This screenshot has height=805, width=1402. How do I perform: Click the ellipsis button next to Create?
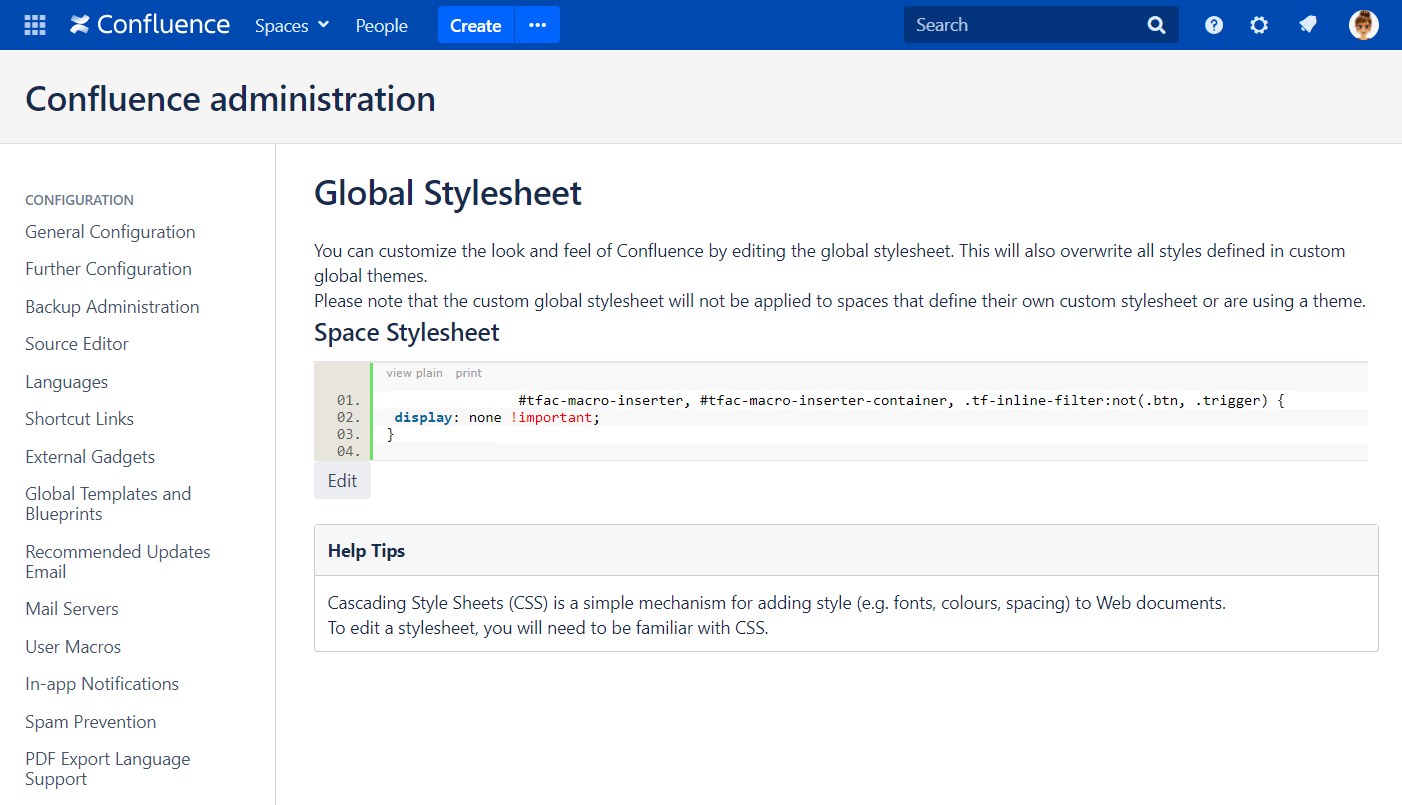tap(538, 25)
